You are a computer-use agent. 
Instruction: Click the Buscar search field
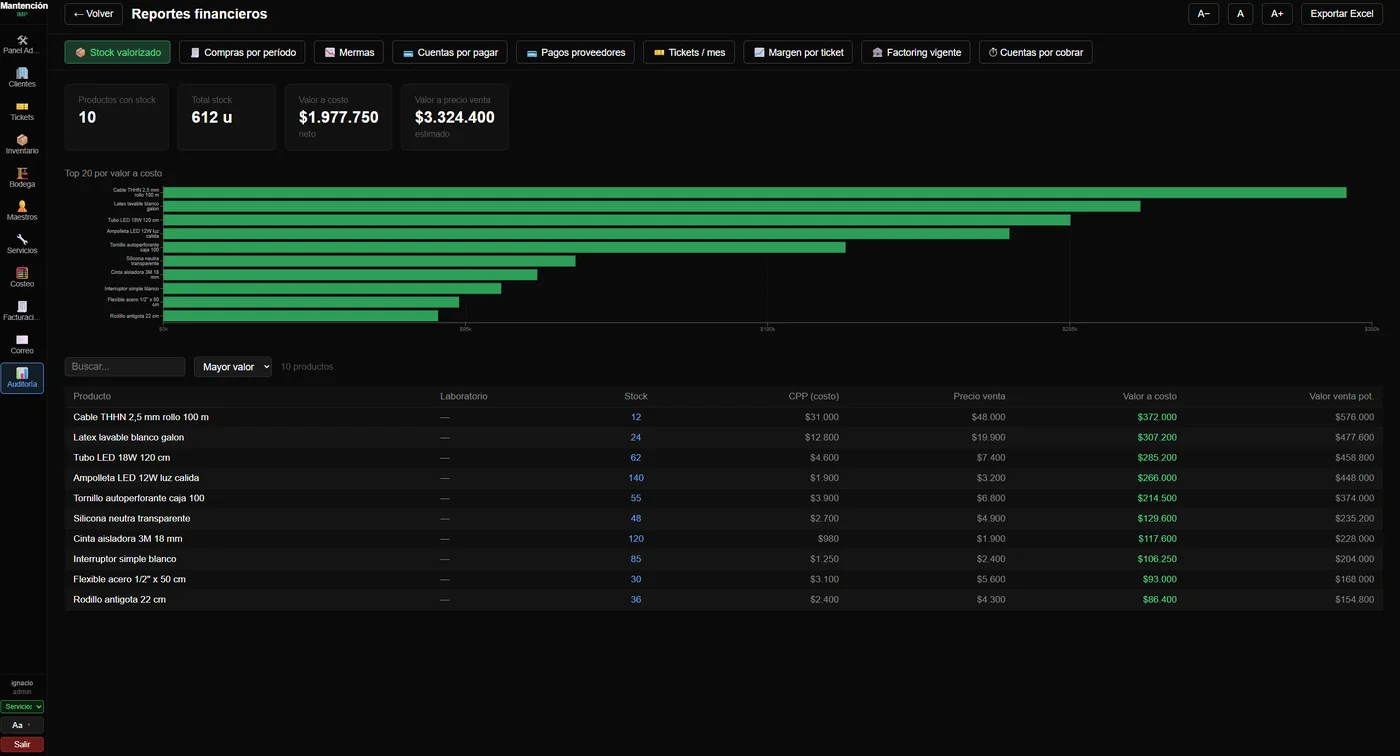click(x=125, y=367)
